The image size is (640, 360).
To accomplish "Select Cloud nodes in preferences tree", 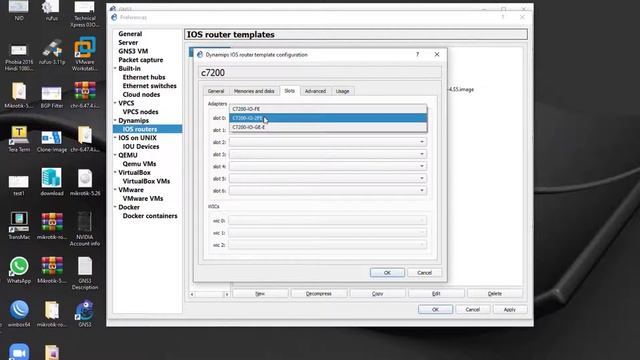I will (141, 94).
